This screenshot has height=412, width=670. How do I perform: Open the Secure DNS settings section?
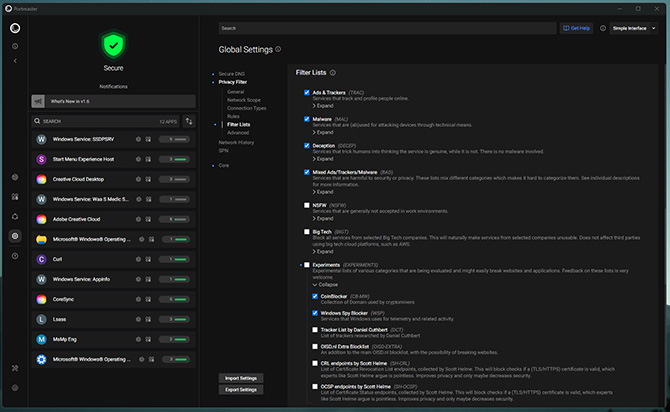point(232,74)
